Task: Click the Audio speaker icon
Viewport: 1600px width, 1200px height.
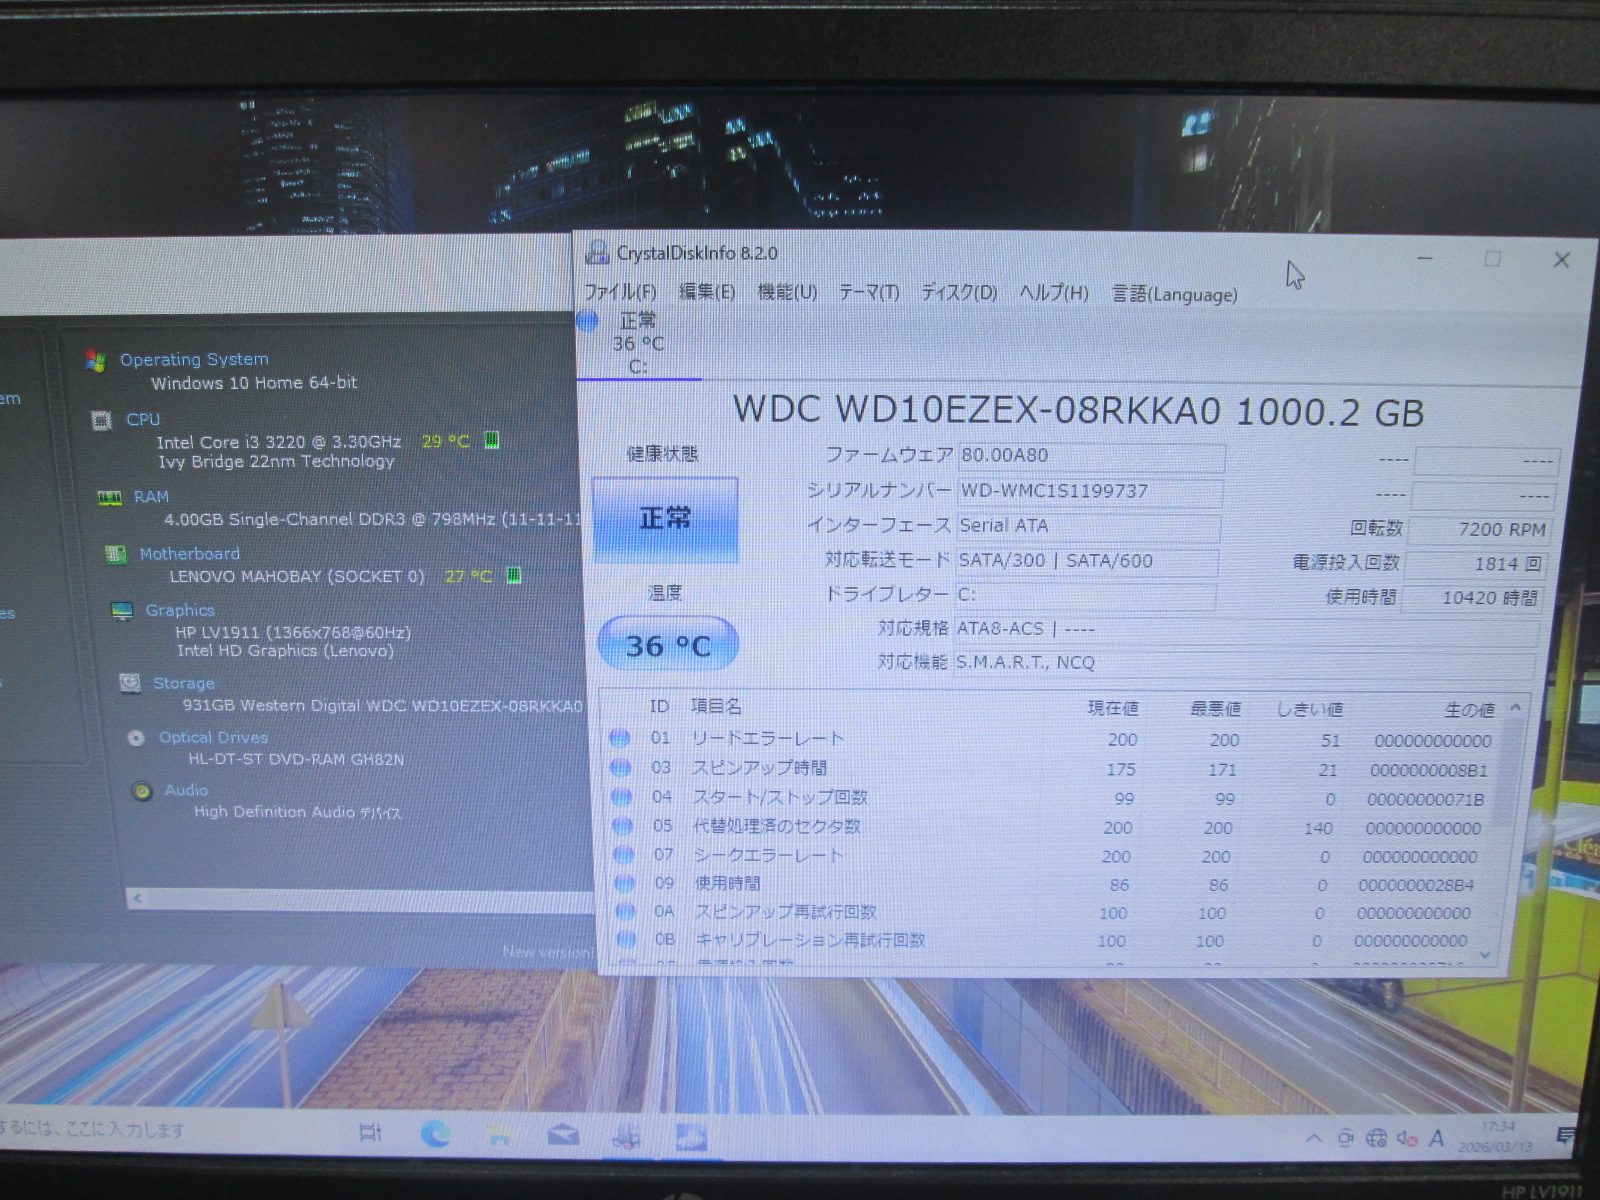Action: pyautogui.click(x=142, y=791)
